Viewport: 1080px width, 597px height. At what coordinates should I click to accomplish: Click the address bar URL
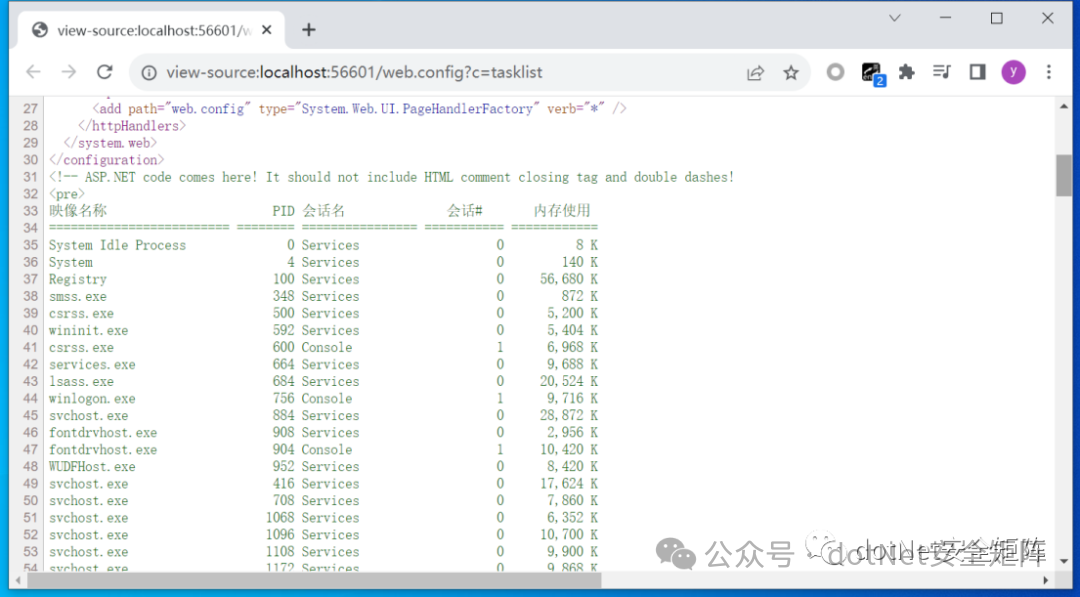point(355,72)
